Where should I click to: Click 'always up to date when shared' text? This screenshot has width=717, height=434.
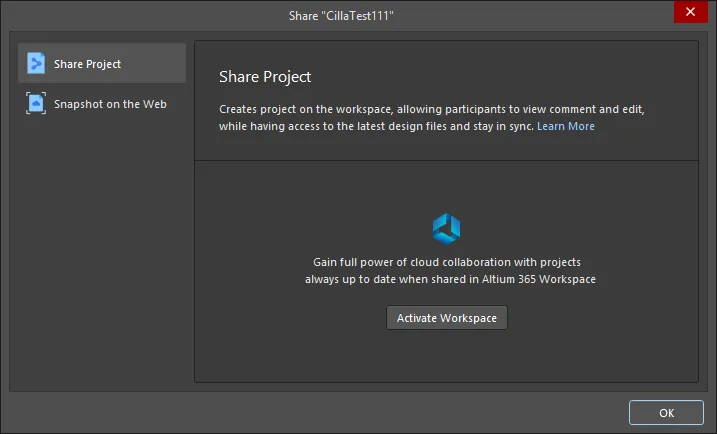(450, 279)
